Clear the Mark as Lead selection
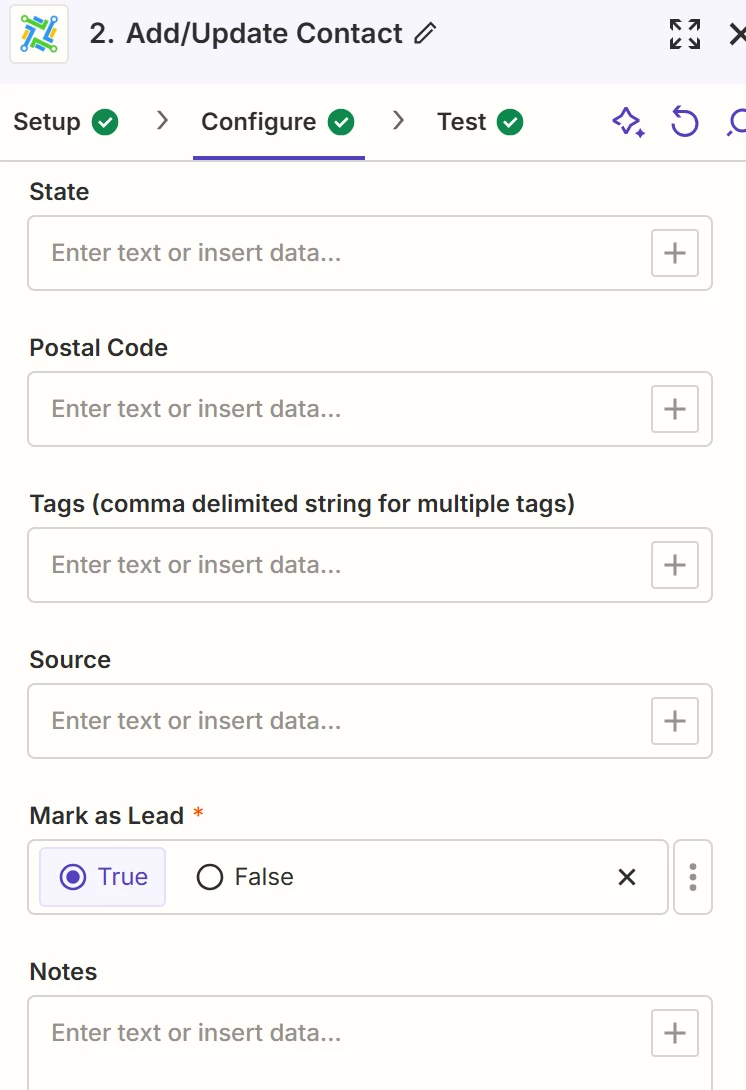Screen dimensions: 746x1090 coord(627,877)
